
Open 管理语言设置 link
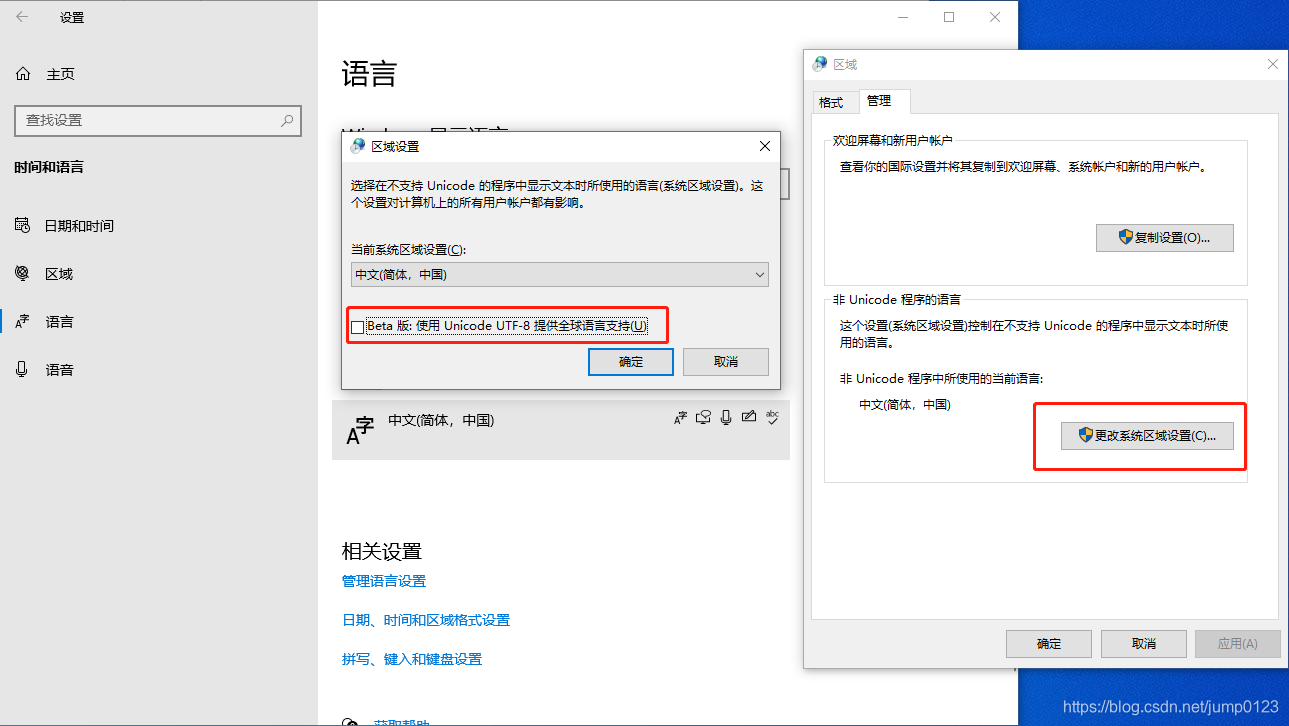(383, 580)
